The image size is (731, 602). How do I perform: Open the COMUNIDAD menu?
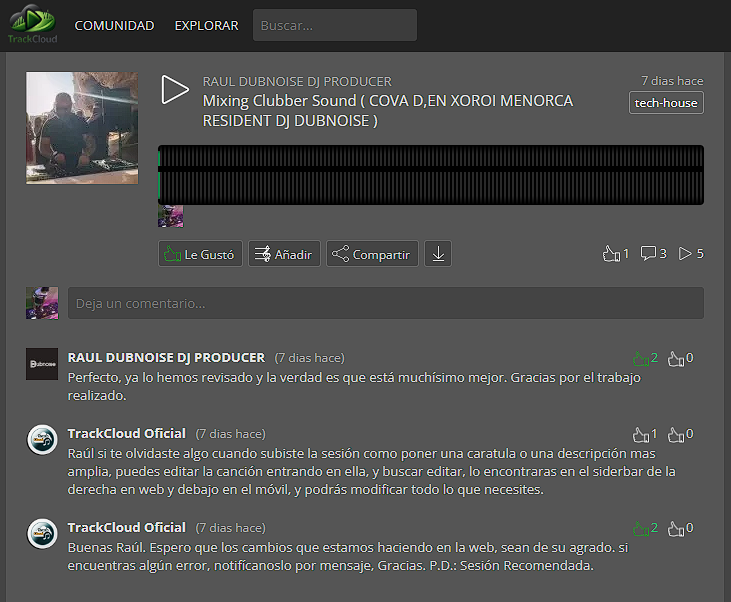coord(114,26)
